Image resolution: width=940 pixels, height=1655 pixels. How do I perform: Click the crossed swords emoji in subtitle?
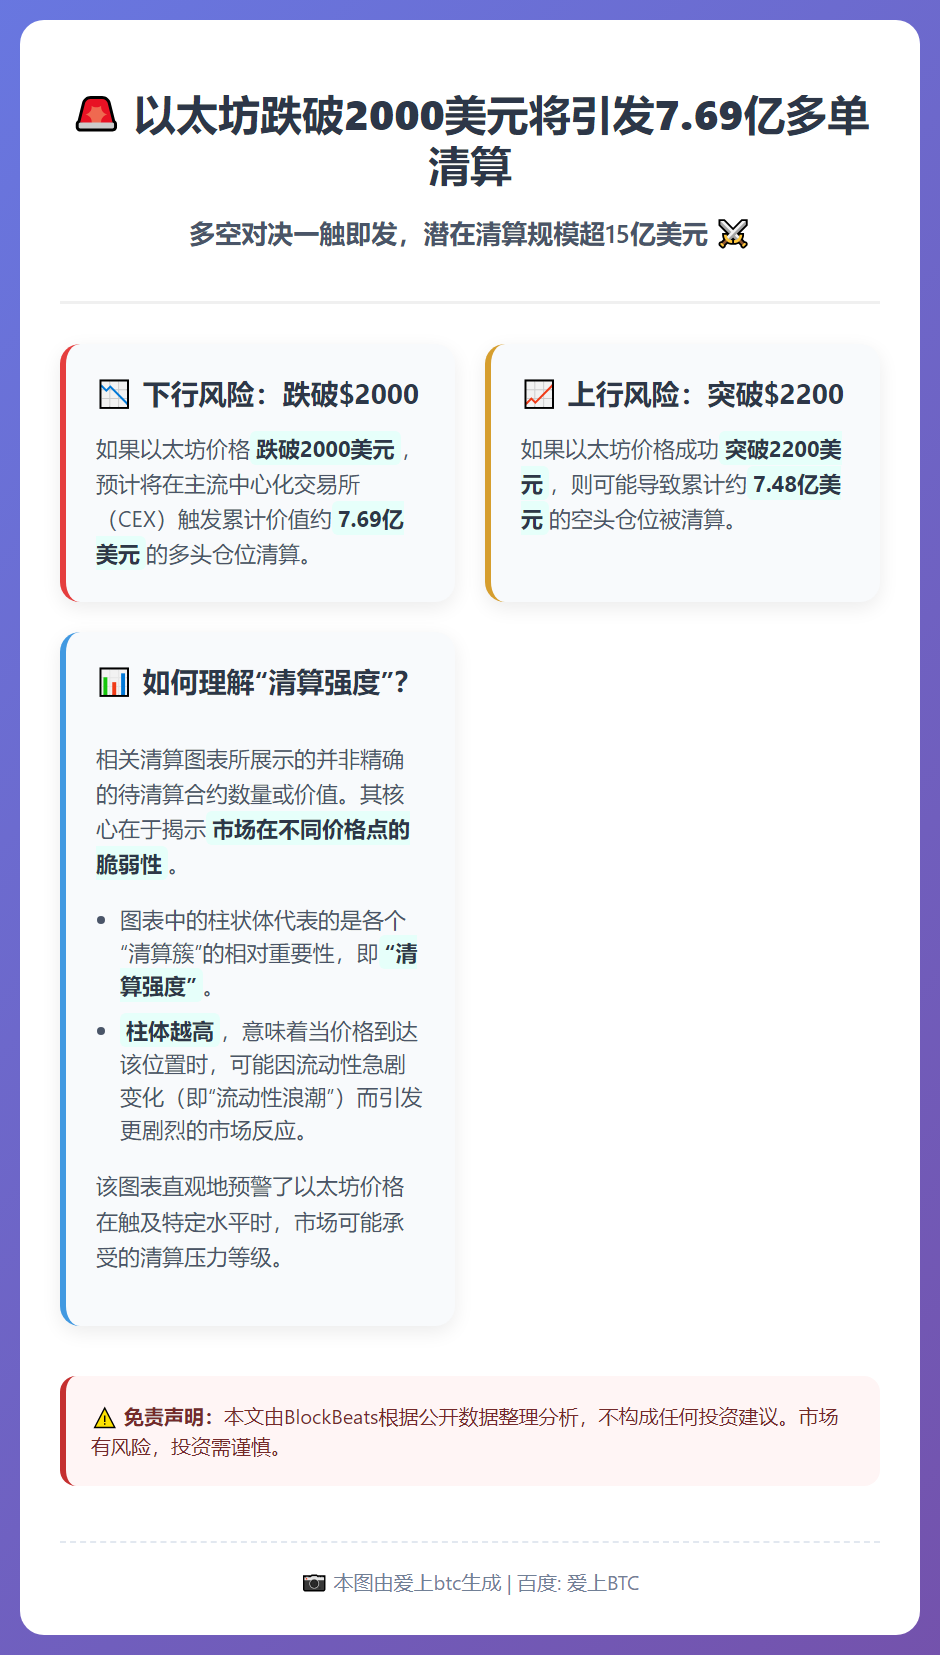point(733,234)
